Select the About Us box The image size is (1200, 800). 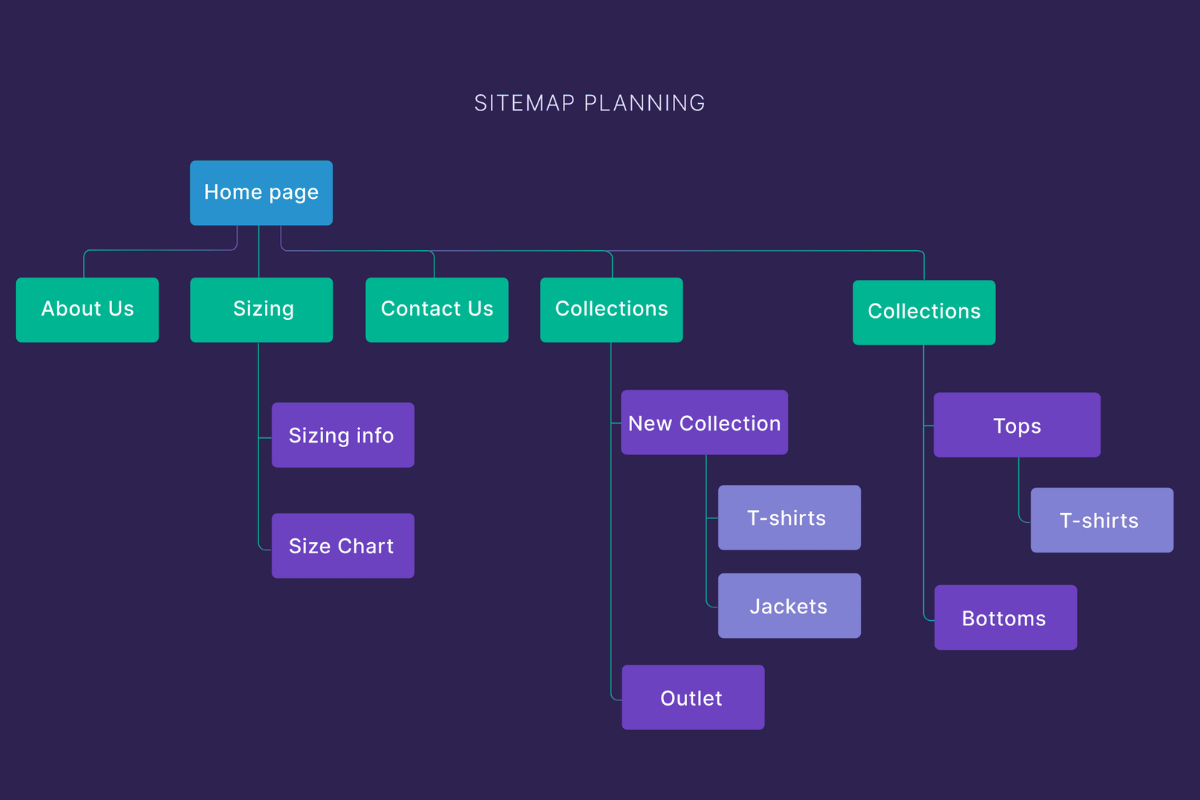(87, 310)
